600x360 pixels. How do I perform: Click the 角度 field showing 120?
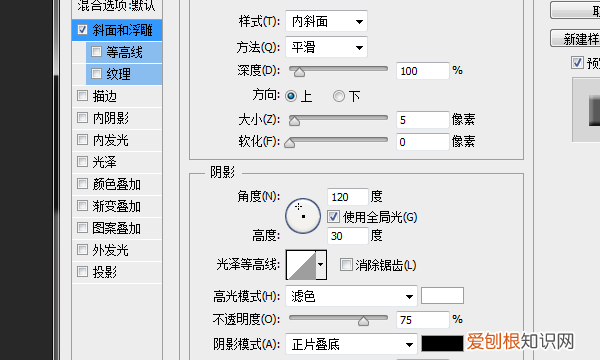pos(348,197)
